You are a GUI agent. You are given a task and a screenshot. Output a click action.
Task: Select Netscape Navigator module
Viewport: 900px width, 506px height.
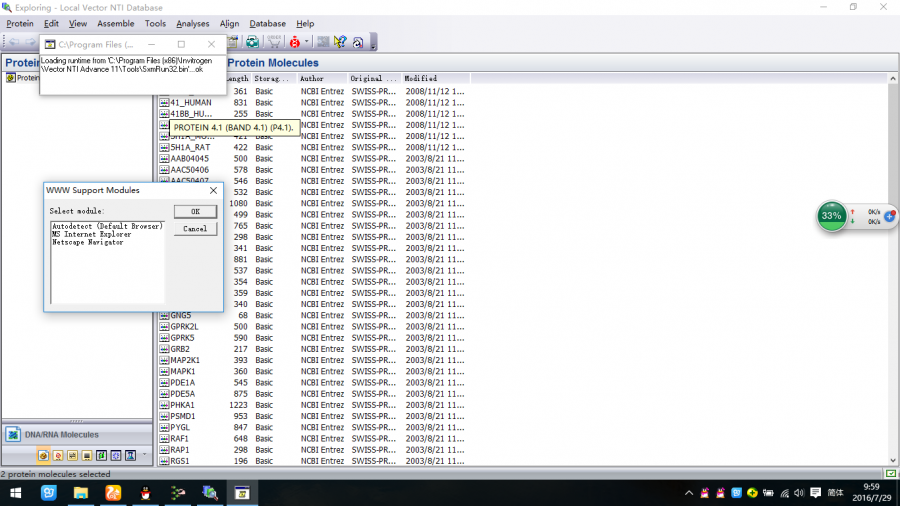(87, 242)
